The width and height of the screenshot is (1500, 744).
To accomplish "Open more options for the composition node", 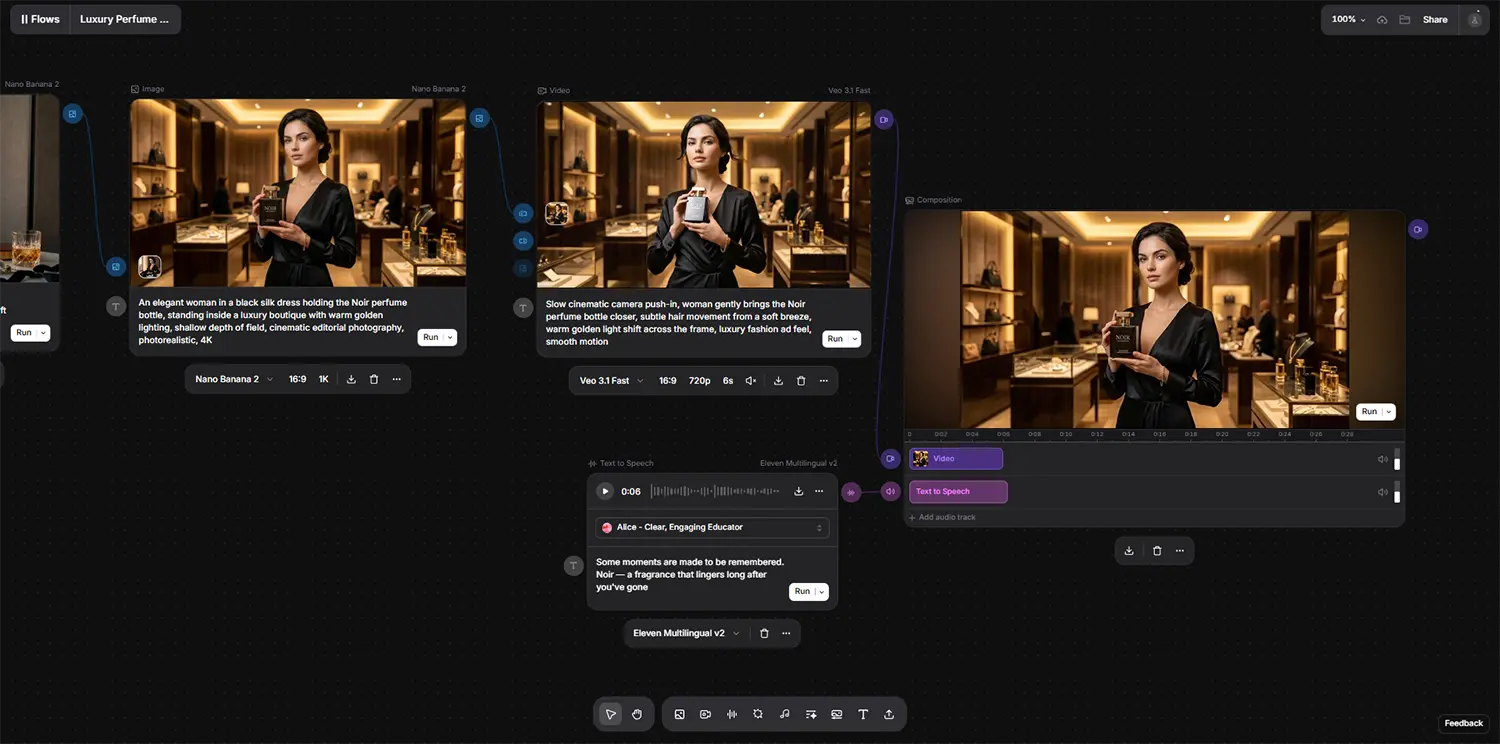I will (1180, 551).
